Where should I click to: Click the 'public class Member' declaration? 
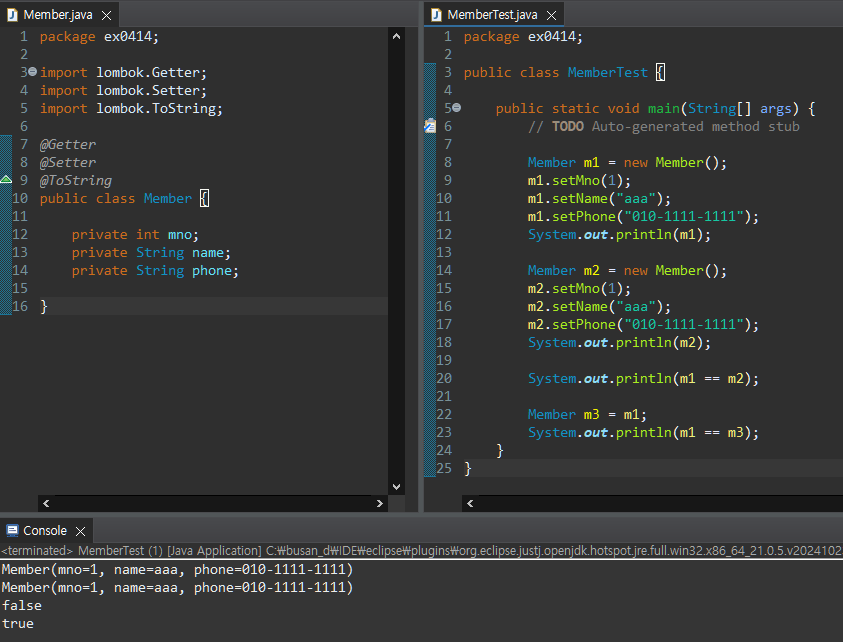116,198
